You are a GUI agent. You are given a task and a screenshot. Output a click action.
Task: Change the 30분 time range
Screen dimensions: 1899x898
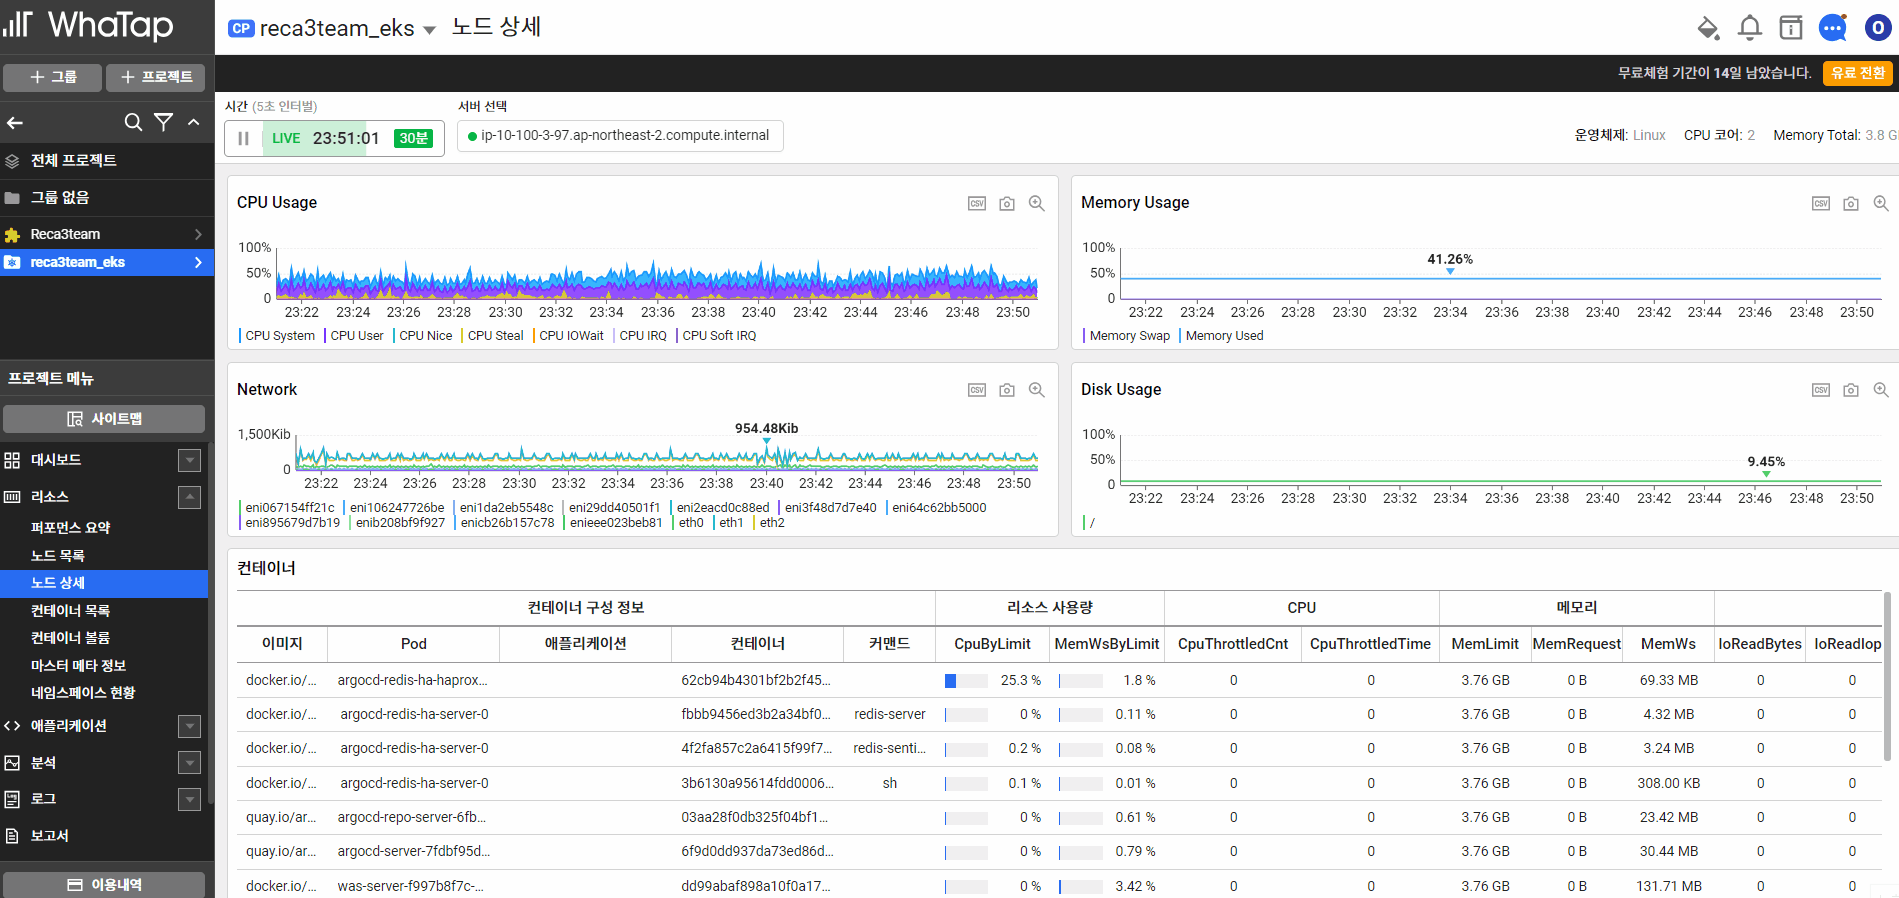click(x=413, y=138)
